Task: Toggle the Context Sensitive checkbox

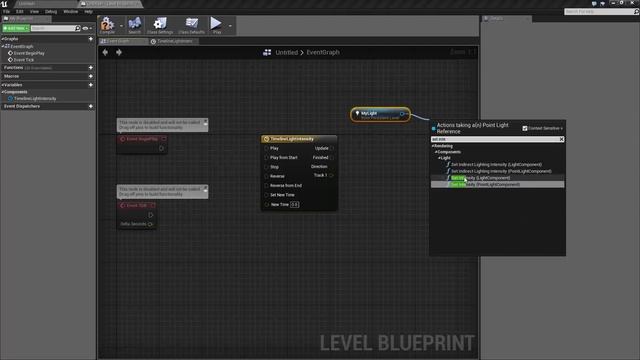Action: coord(525,128)
